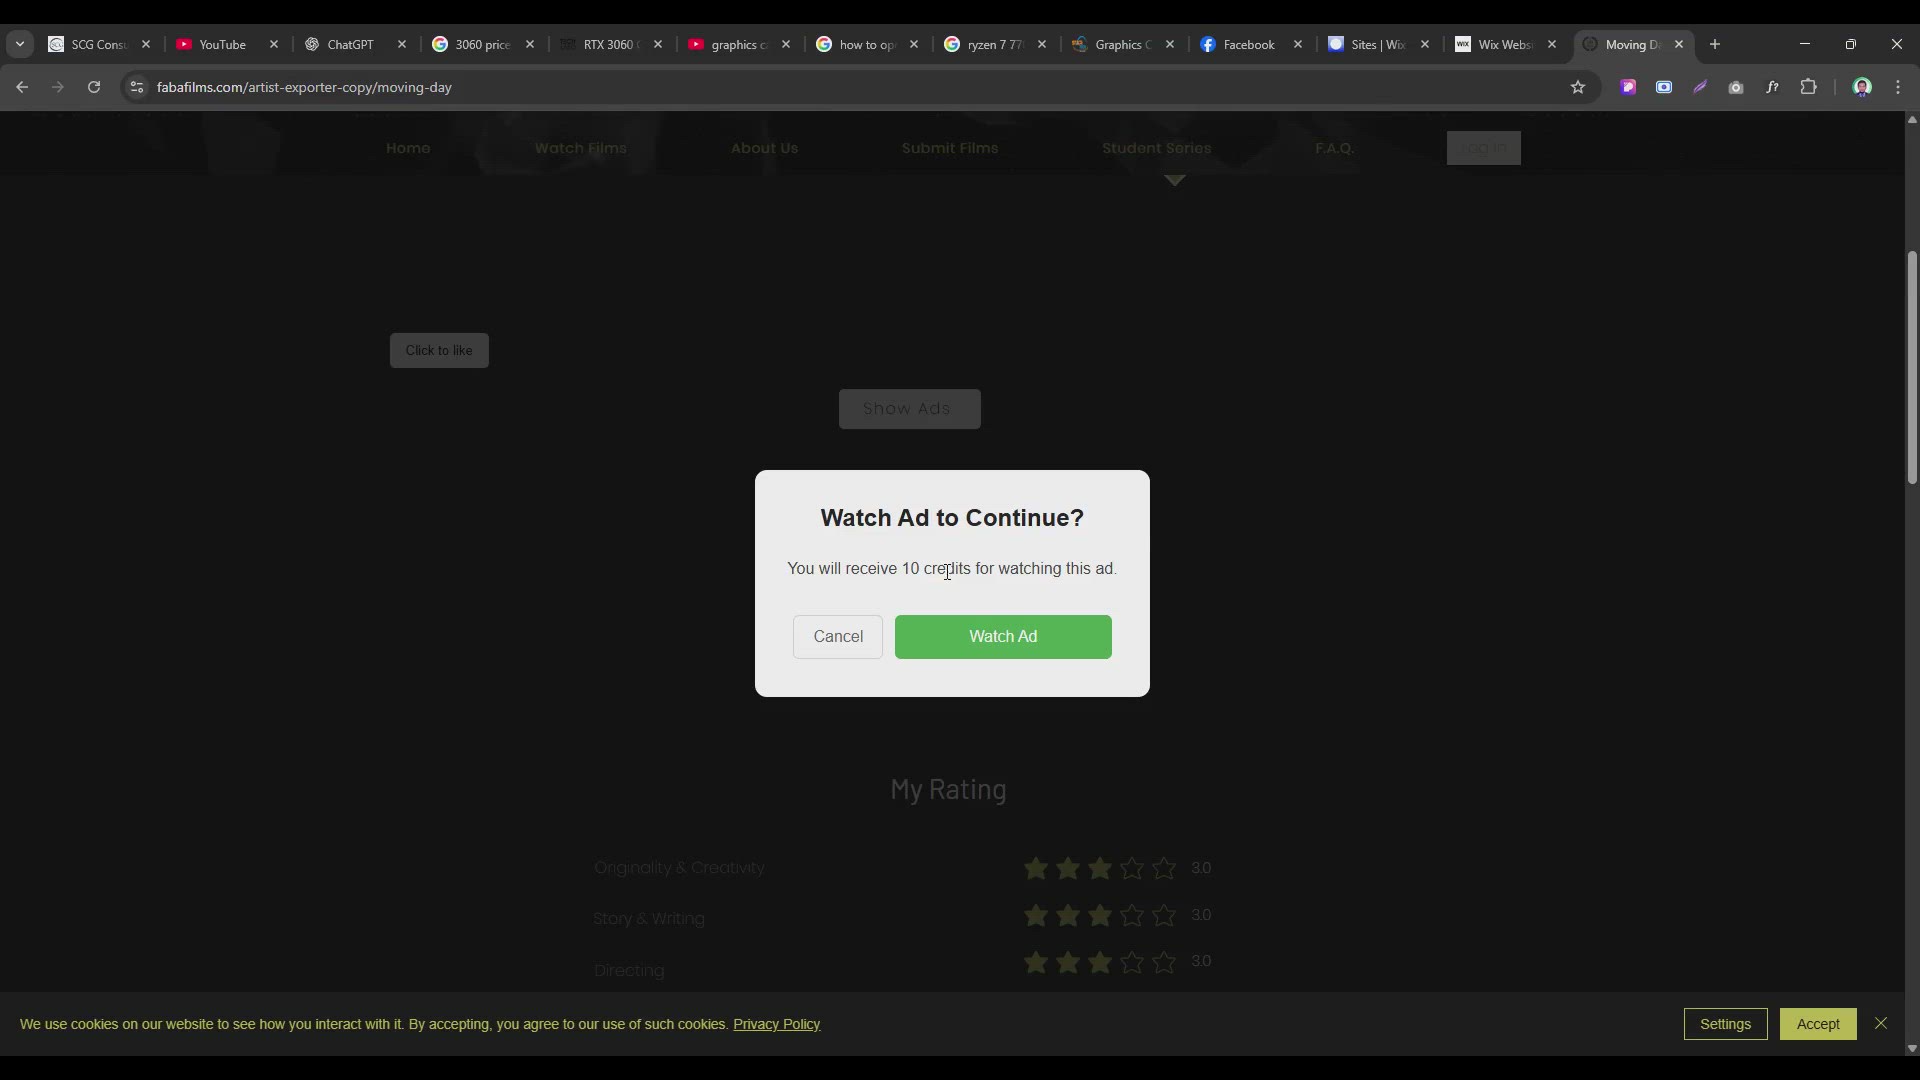1920x1080 pixels.
Task: Click the green Watch Ad button
Action: tap(1003, 637)
